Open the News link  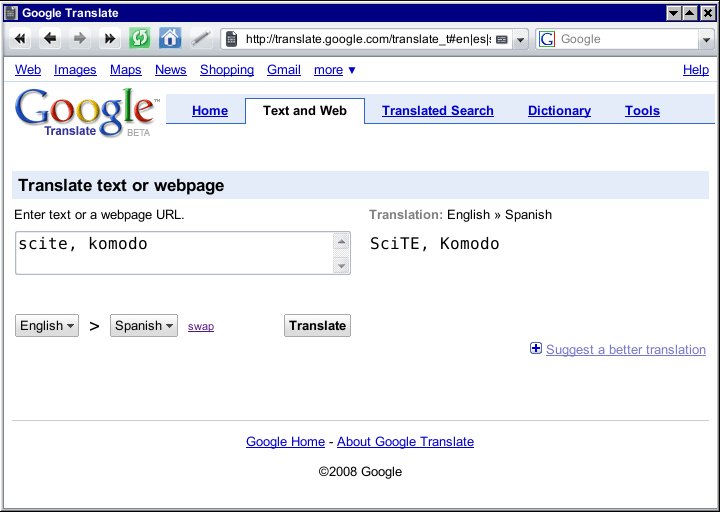171,70
